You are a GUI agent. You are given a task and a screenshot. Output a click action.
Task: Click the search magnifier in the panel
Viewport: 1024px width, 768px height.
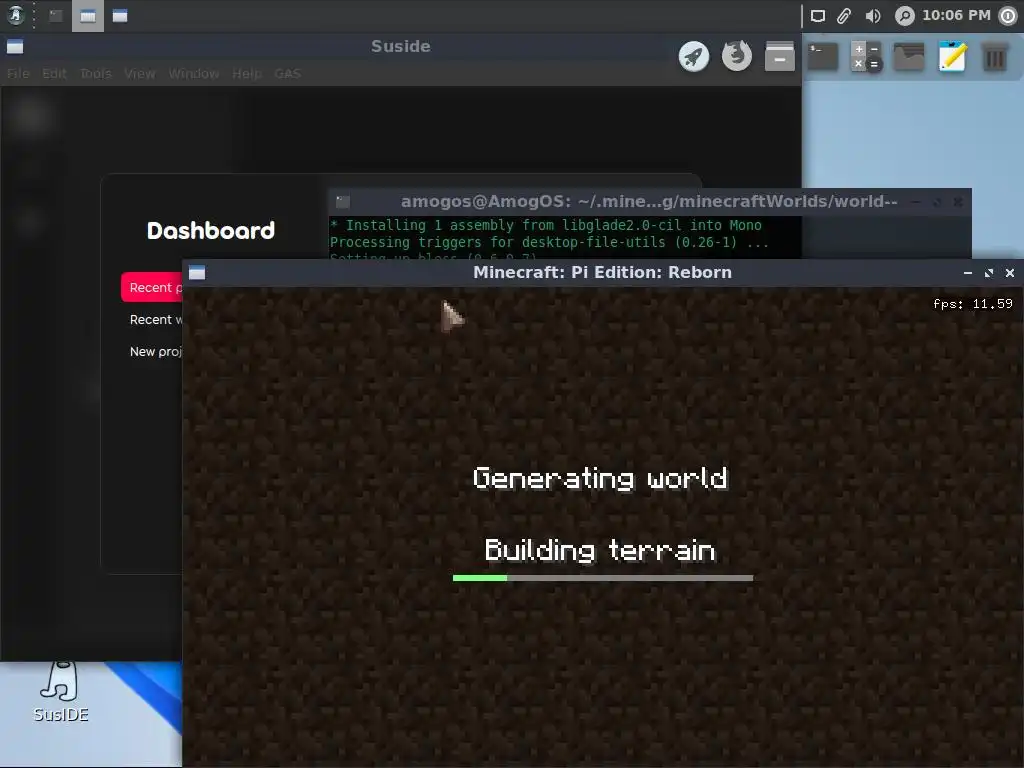point(904,16)
